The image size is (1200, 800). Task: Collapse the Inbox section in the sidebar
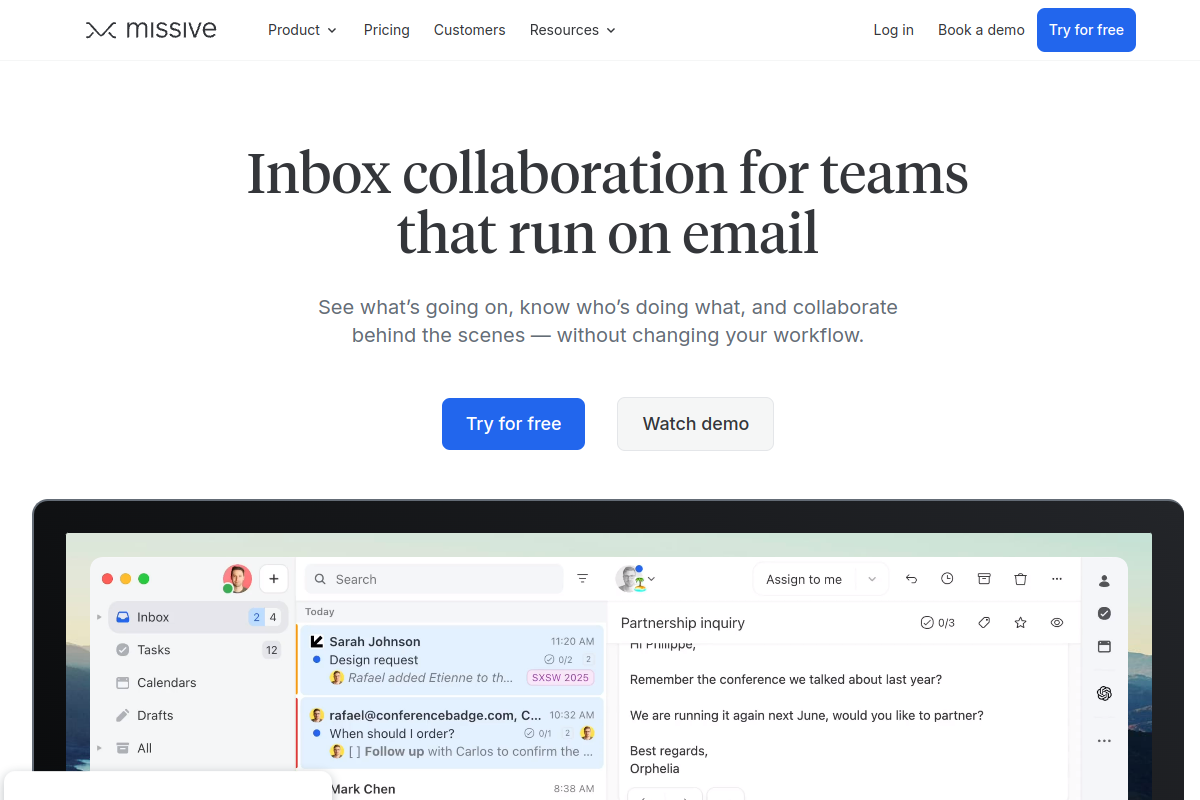(98, 617)
